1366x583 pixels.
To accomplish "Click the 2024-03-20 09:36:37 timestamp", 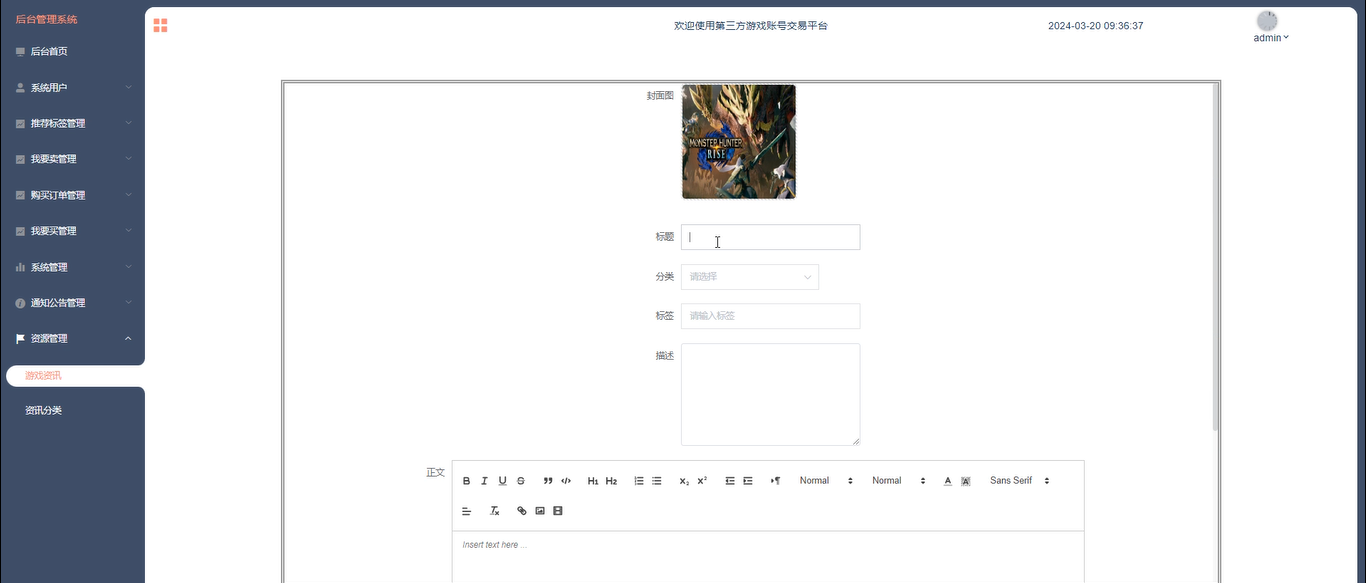I will [1095, 26].
